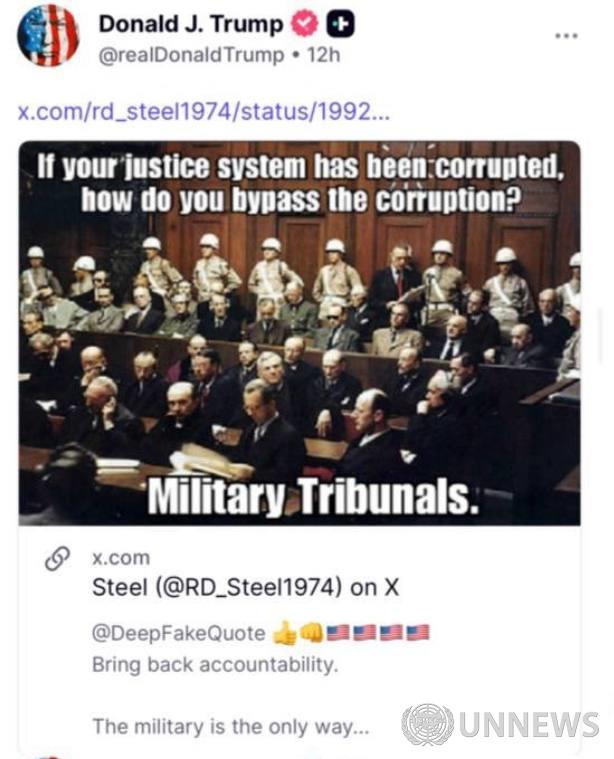Image resolution: width=614 pixels, height=759 pixels.
Task: Click the UN globe emblem watermark
Action: 427,724
